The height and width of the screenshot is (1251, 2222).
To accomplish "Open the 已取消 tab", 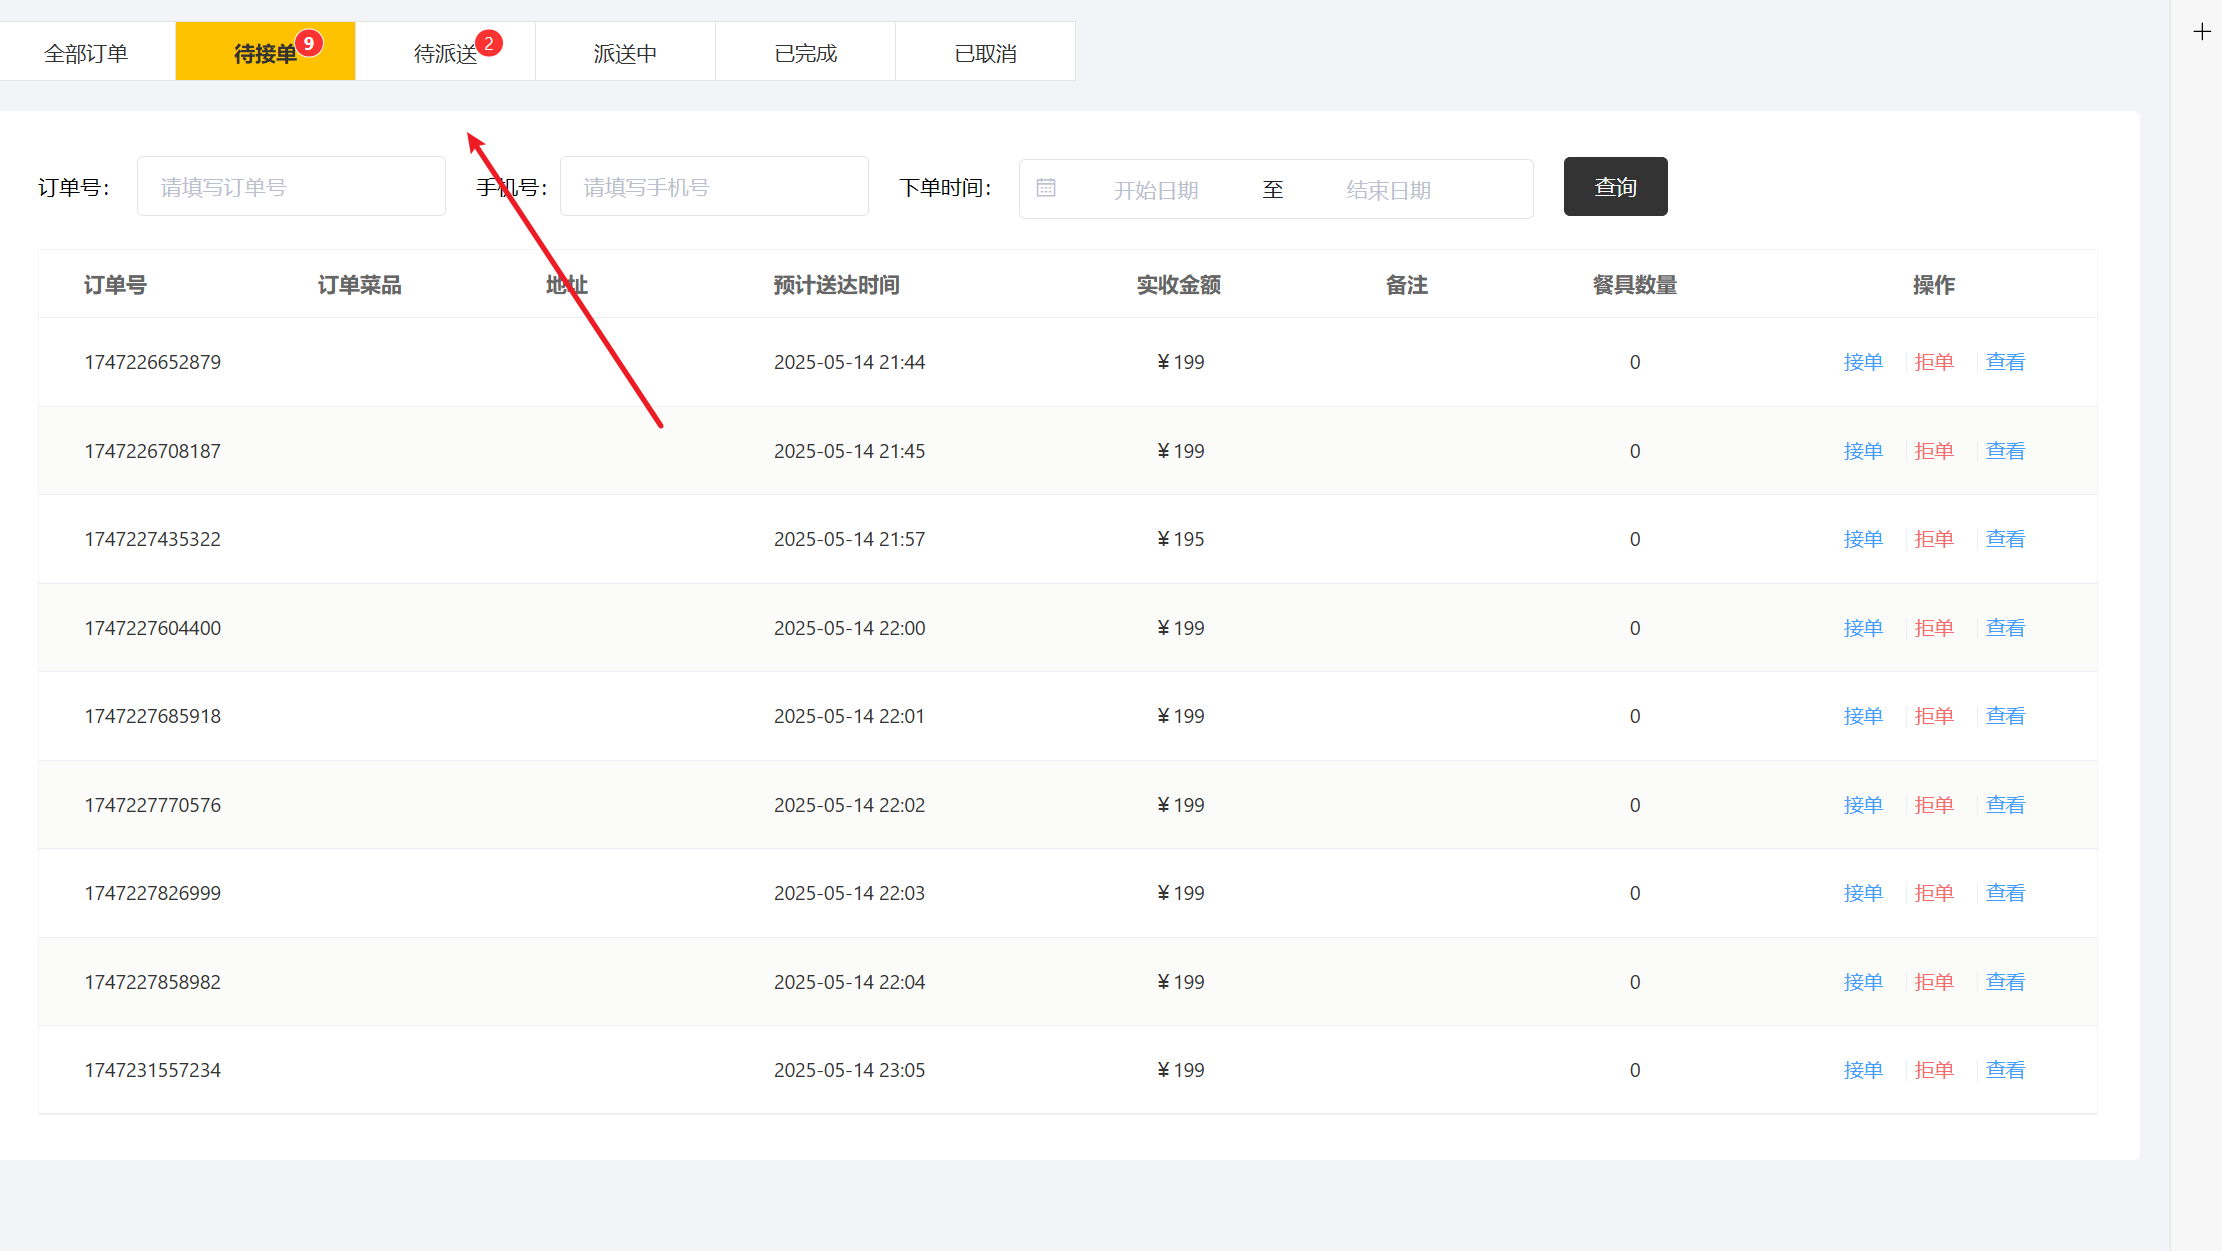I will 985,53.
